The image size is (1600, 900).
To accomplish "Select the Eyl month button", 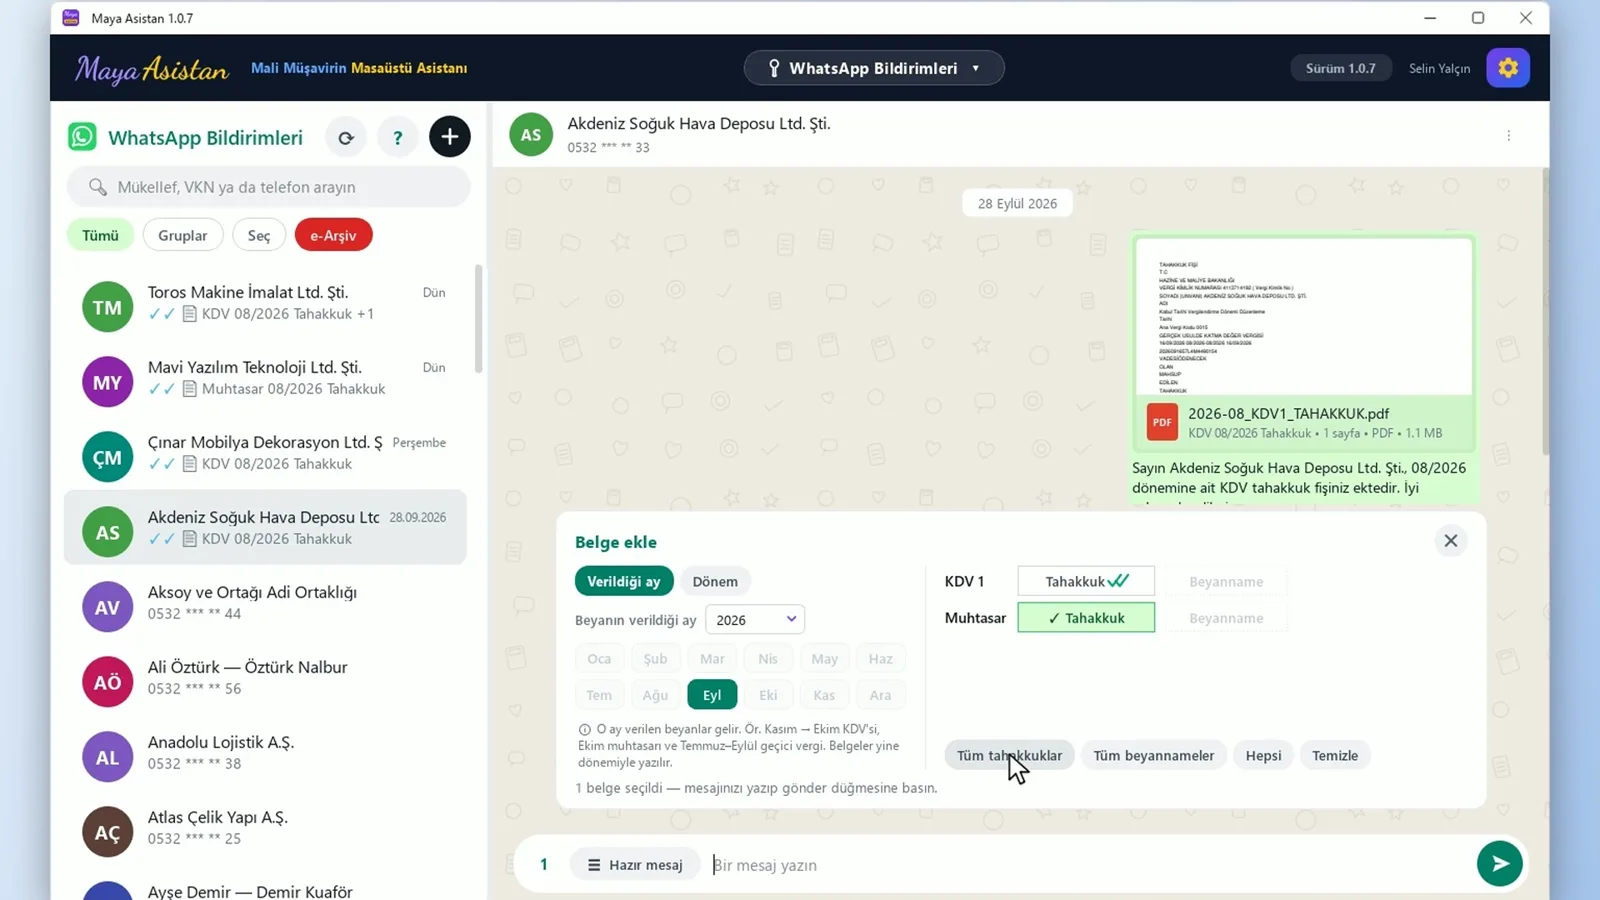I will coord(712,695).
